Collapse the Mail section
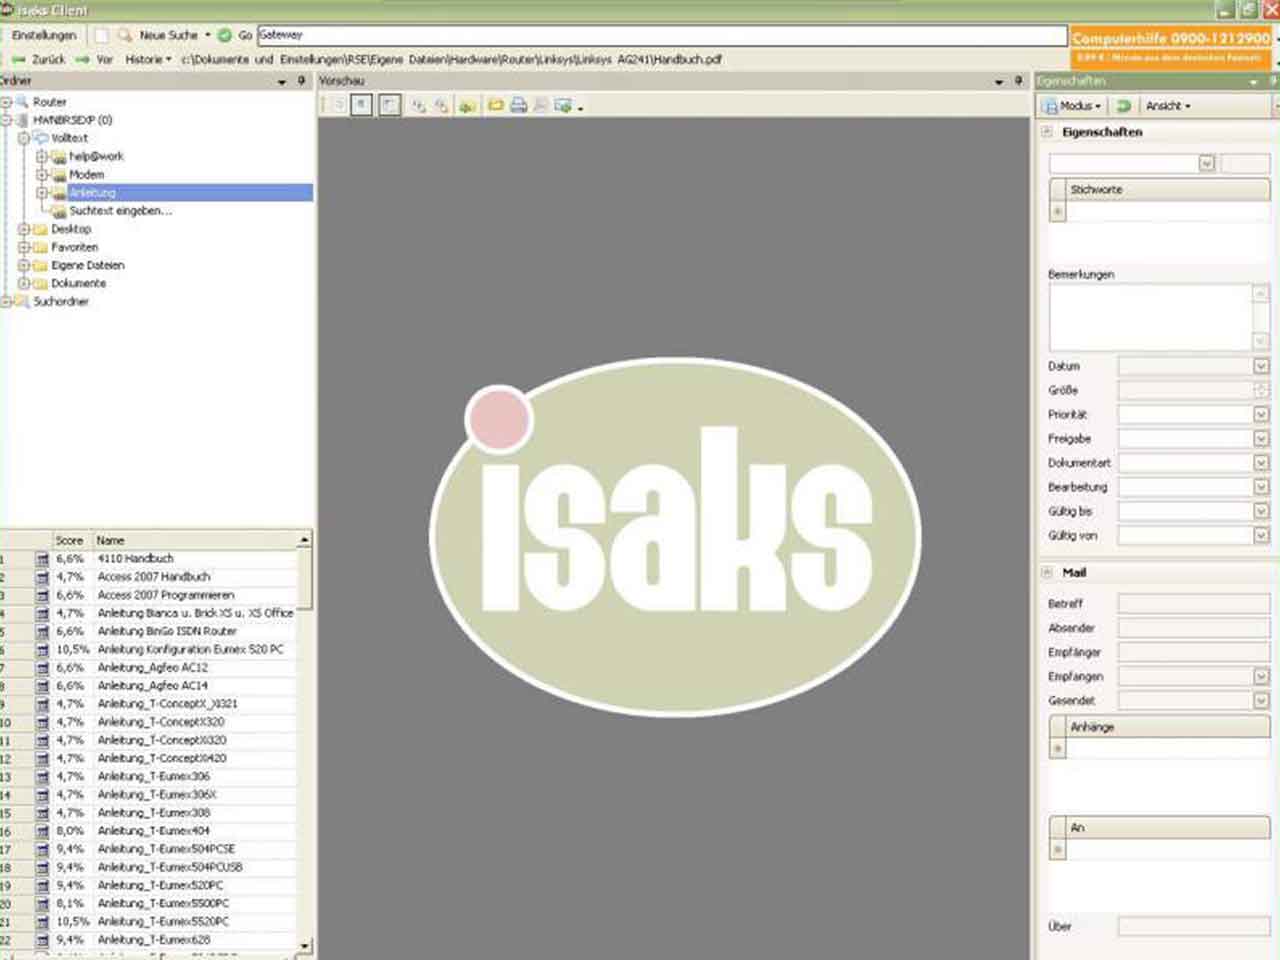1280x960 pixels. tap(1047, 573)
